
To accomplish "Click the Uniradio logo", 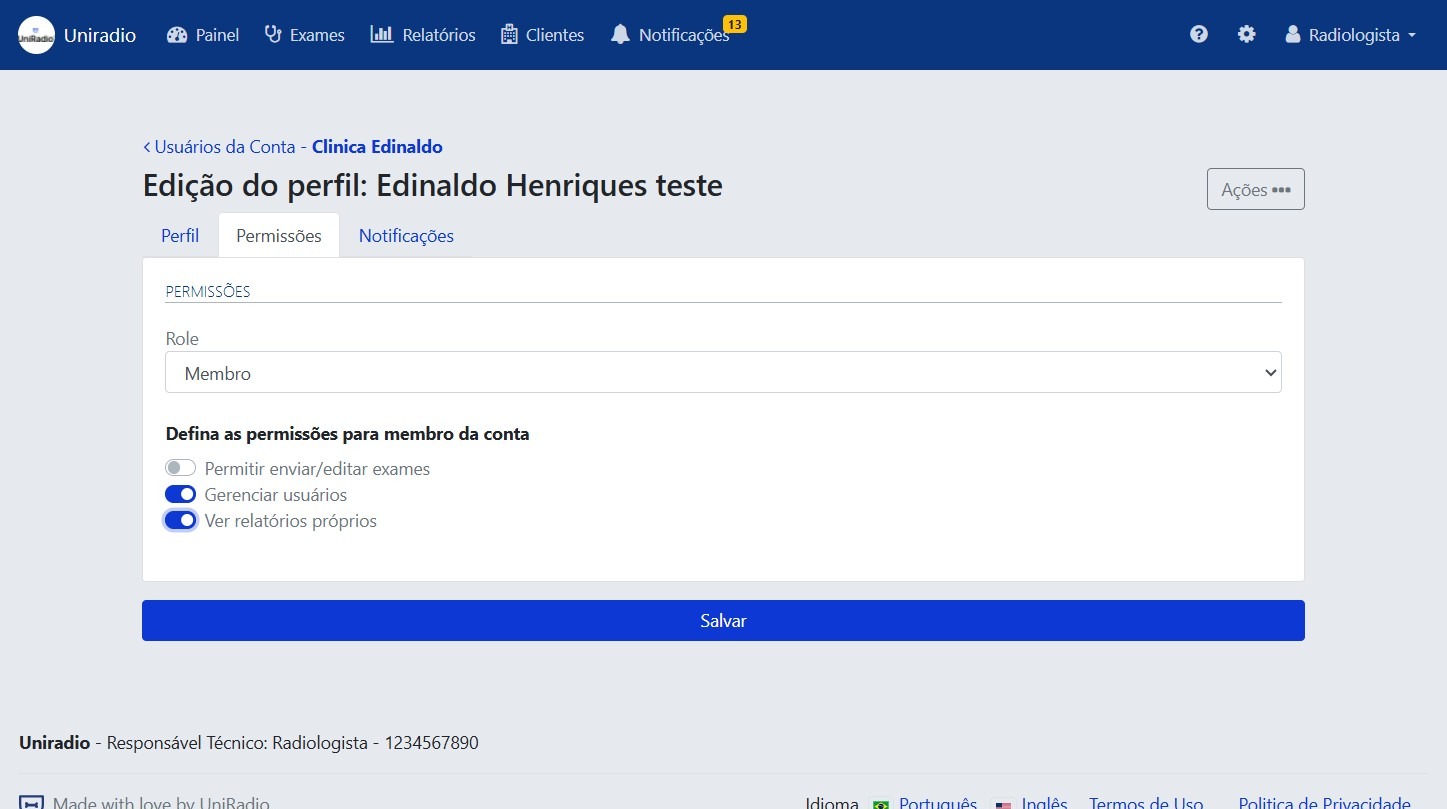I will [36, 34].
